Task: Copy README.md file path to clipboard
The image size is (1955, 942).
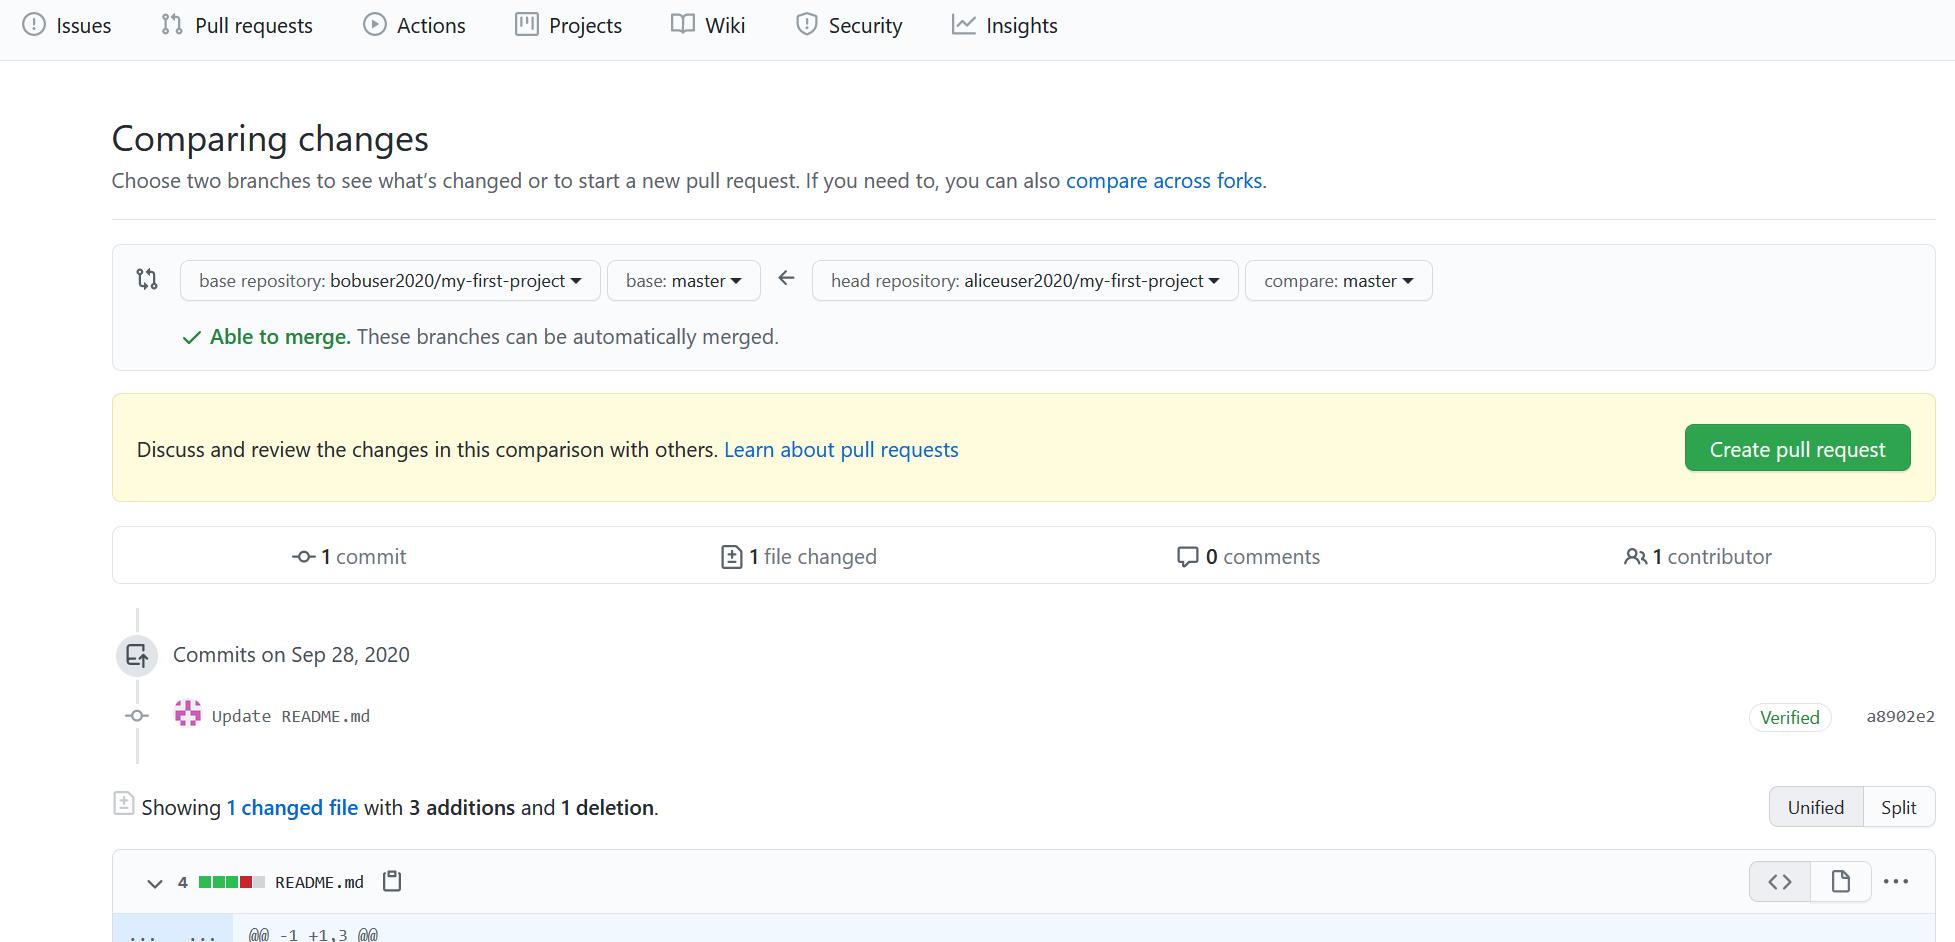Action: 392,881
